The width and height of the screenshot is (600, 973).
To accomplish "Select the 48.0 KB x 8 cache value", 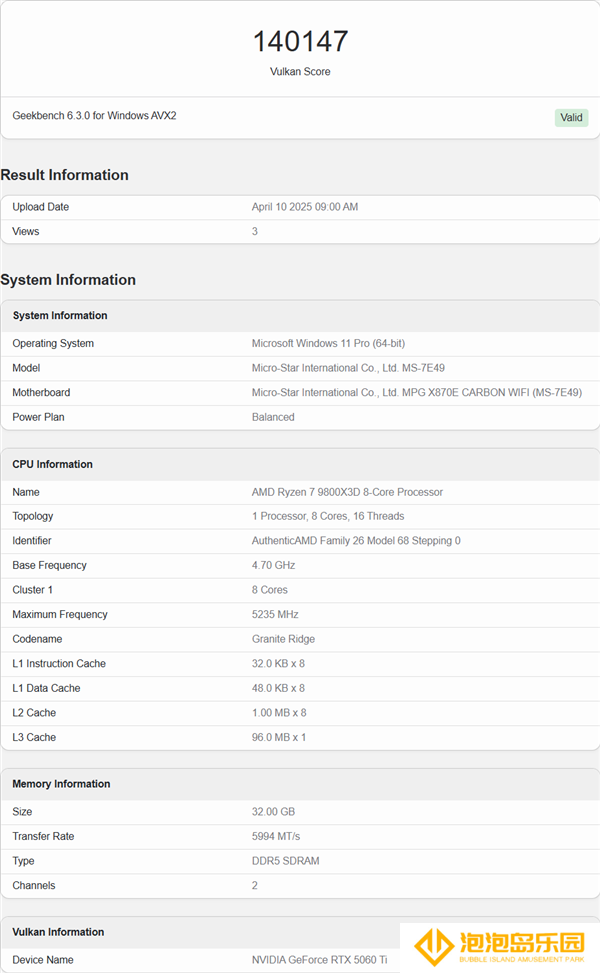I will [x=278, y=688].
